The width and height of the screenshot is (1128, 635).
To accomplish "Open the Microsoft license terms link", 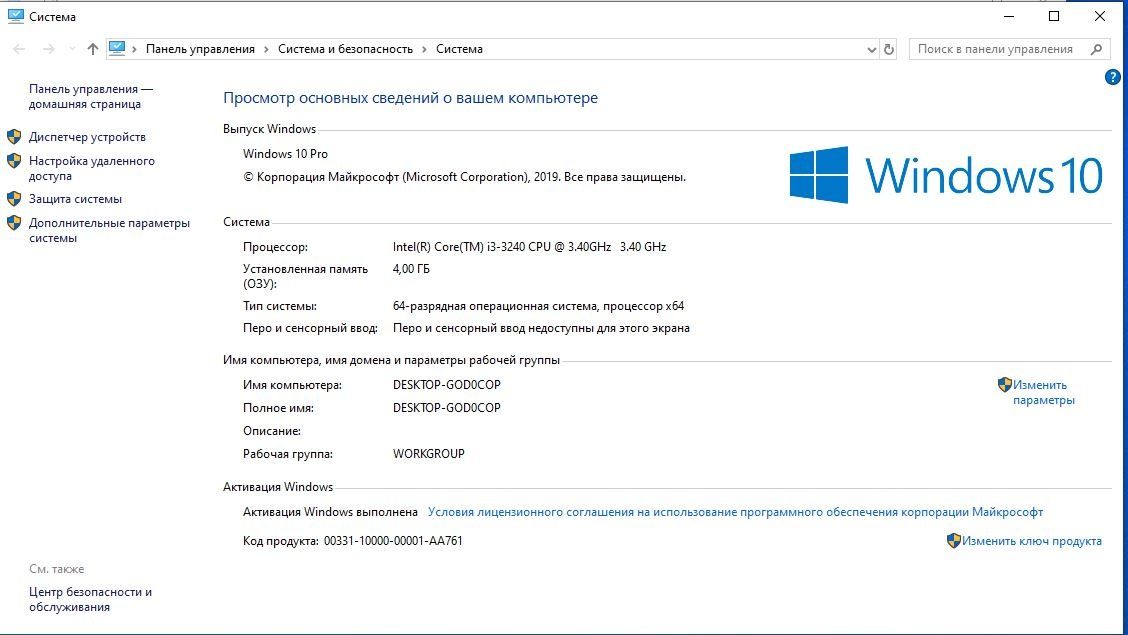I will (735, 512).
